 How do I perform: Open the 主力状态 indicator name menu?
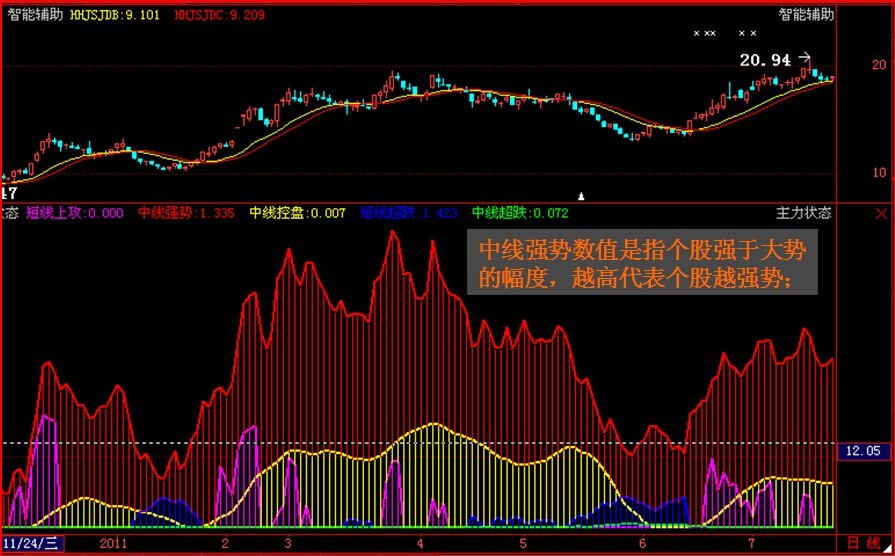(x=803, y=213)
